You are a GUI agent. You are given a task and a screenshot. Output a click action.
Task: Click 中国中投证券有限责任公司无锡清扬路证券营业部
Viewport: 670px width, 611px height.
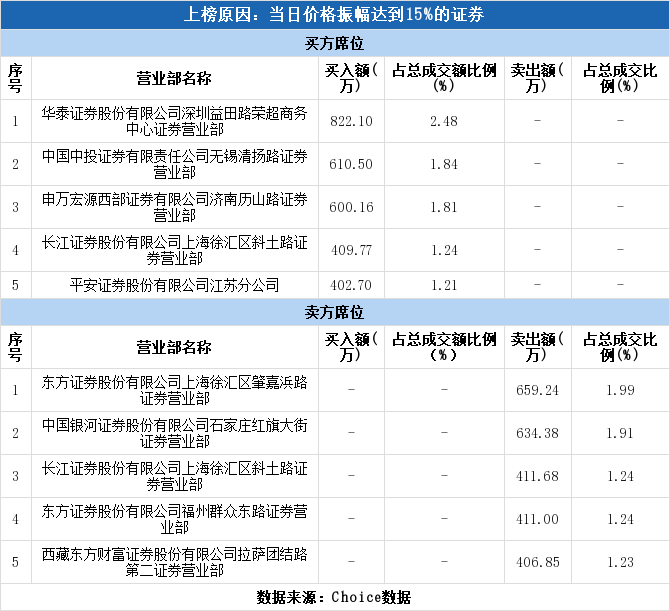point(174,164)
